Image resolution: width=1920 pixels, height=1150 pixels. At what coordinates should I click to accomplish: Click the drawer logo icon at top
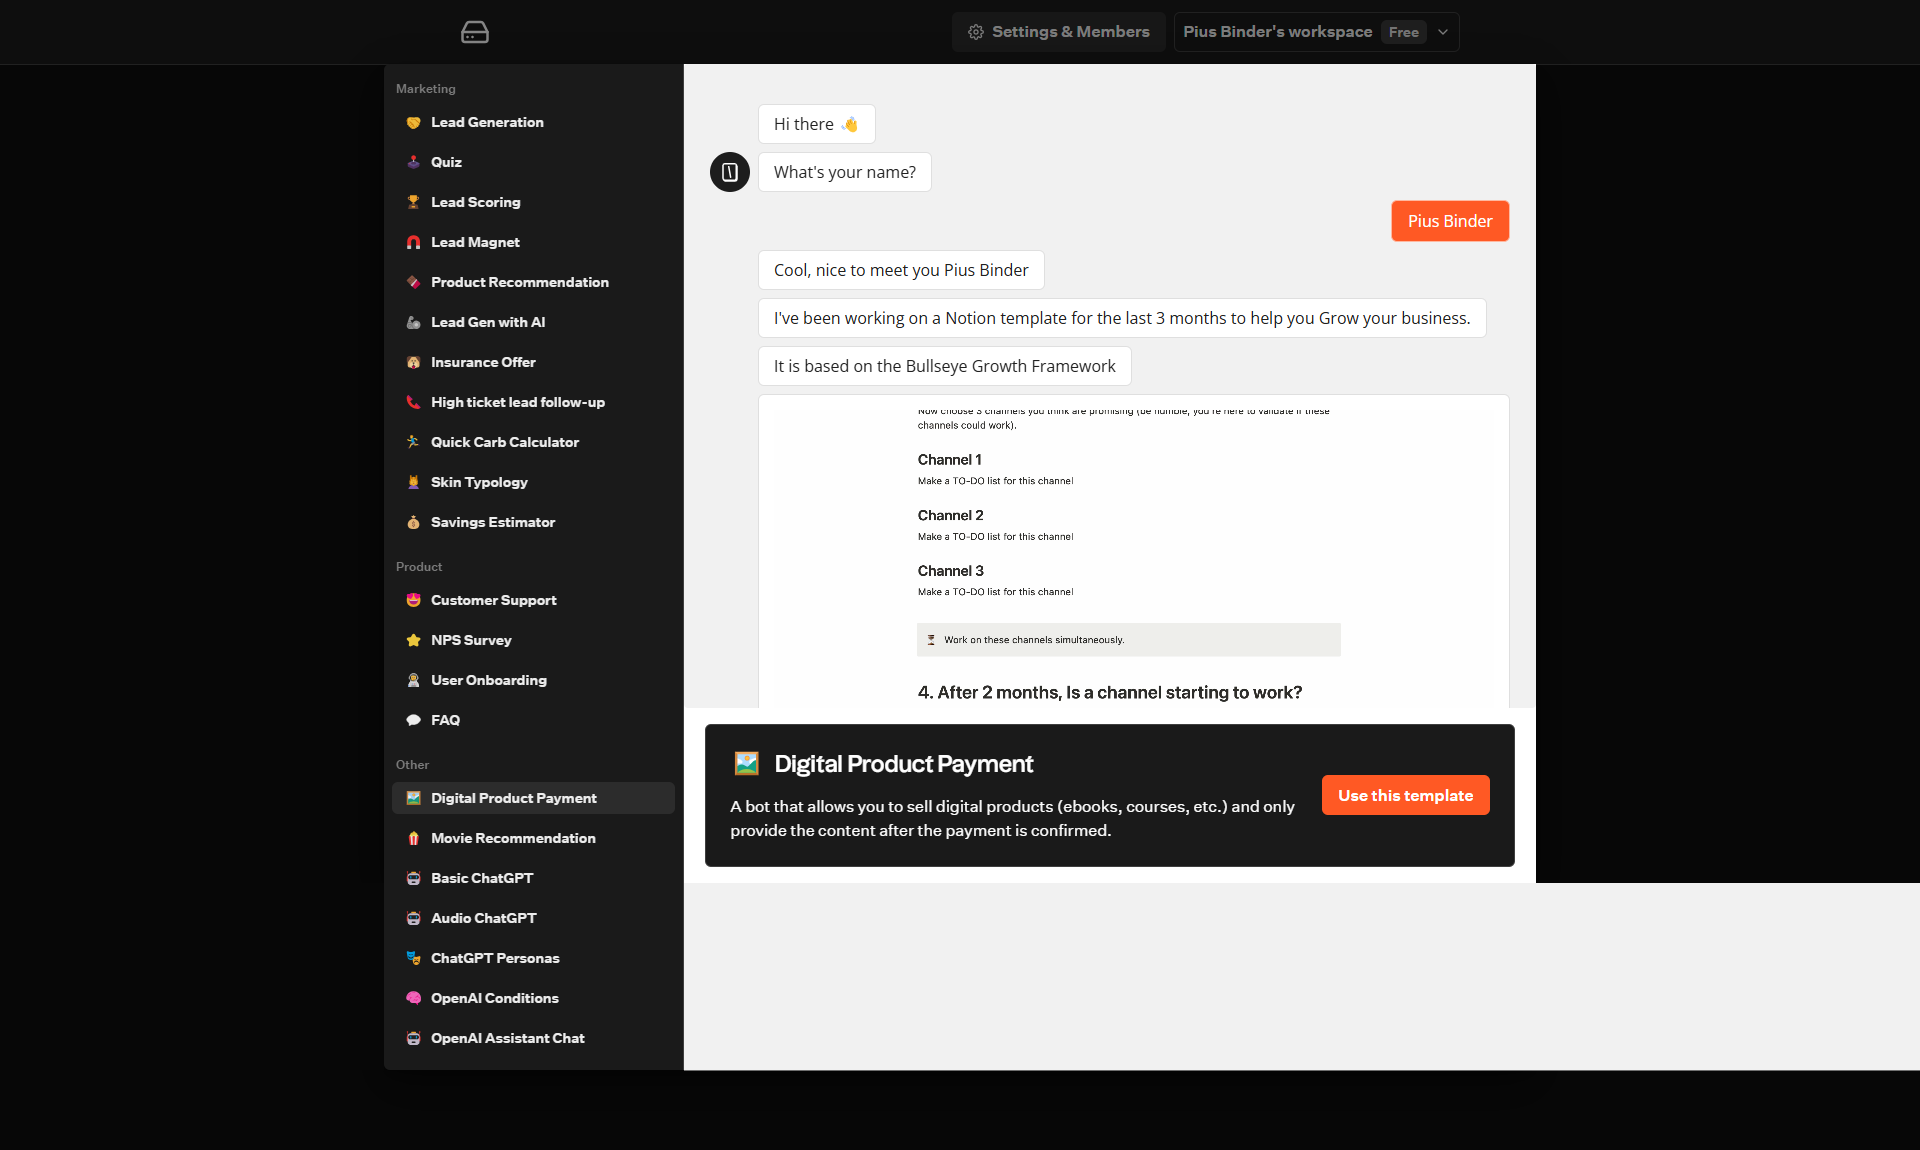pos(474,32)
